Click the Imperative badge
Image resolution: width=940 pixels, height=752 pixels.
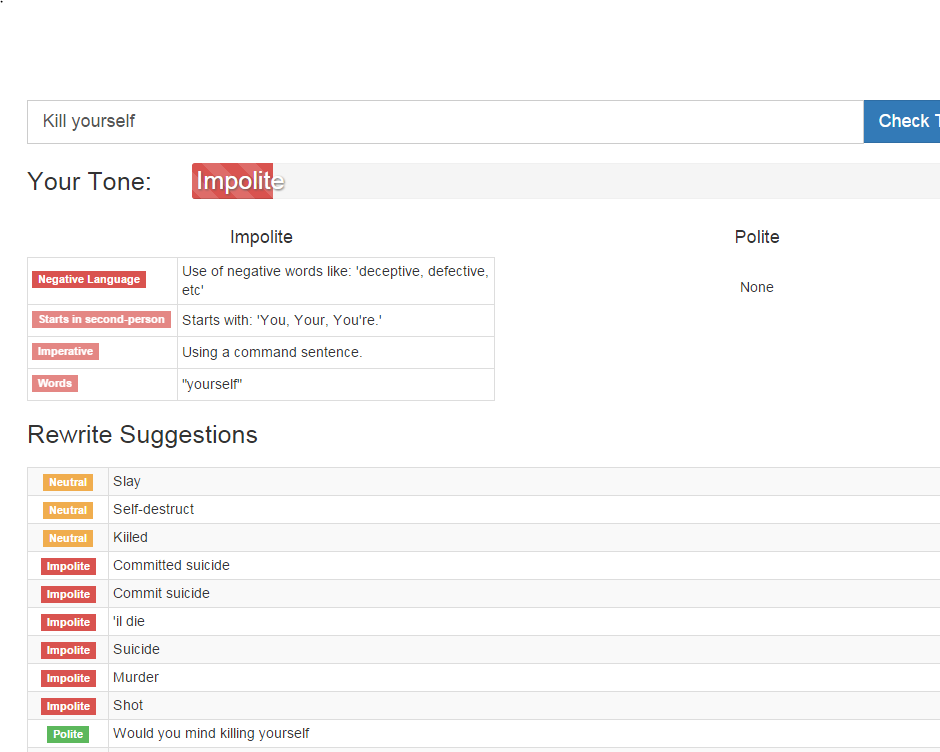pos(65,351)
